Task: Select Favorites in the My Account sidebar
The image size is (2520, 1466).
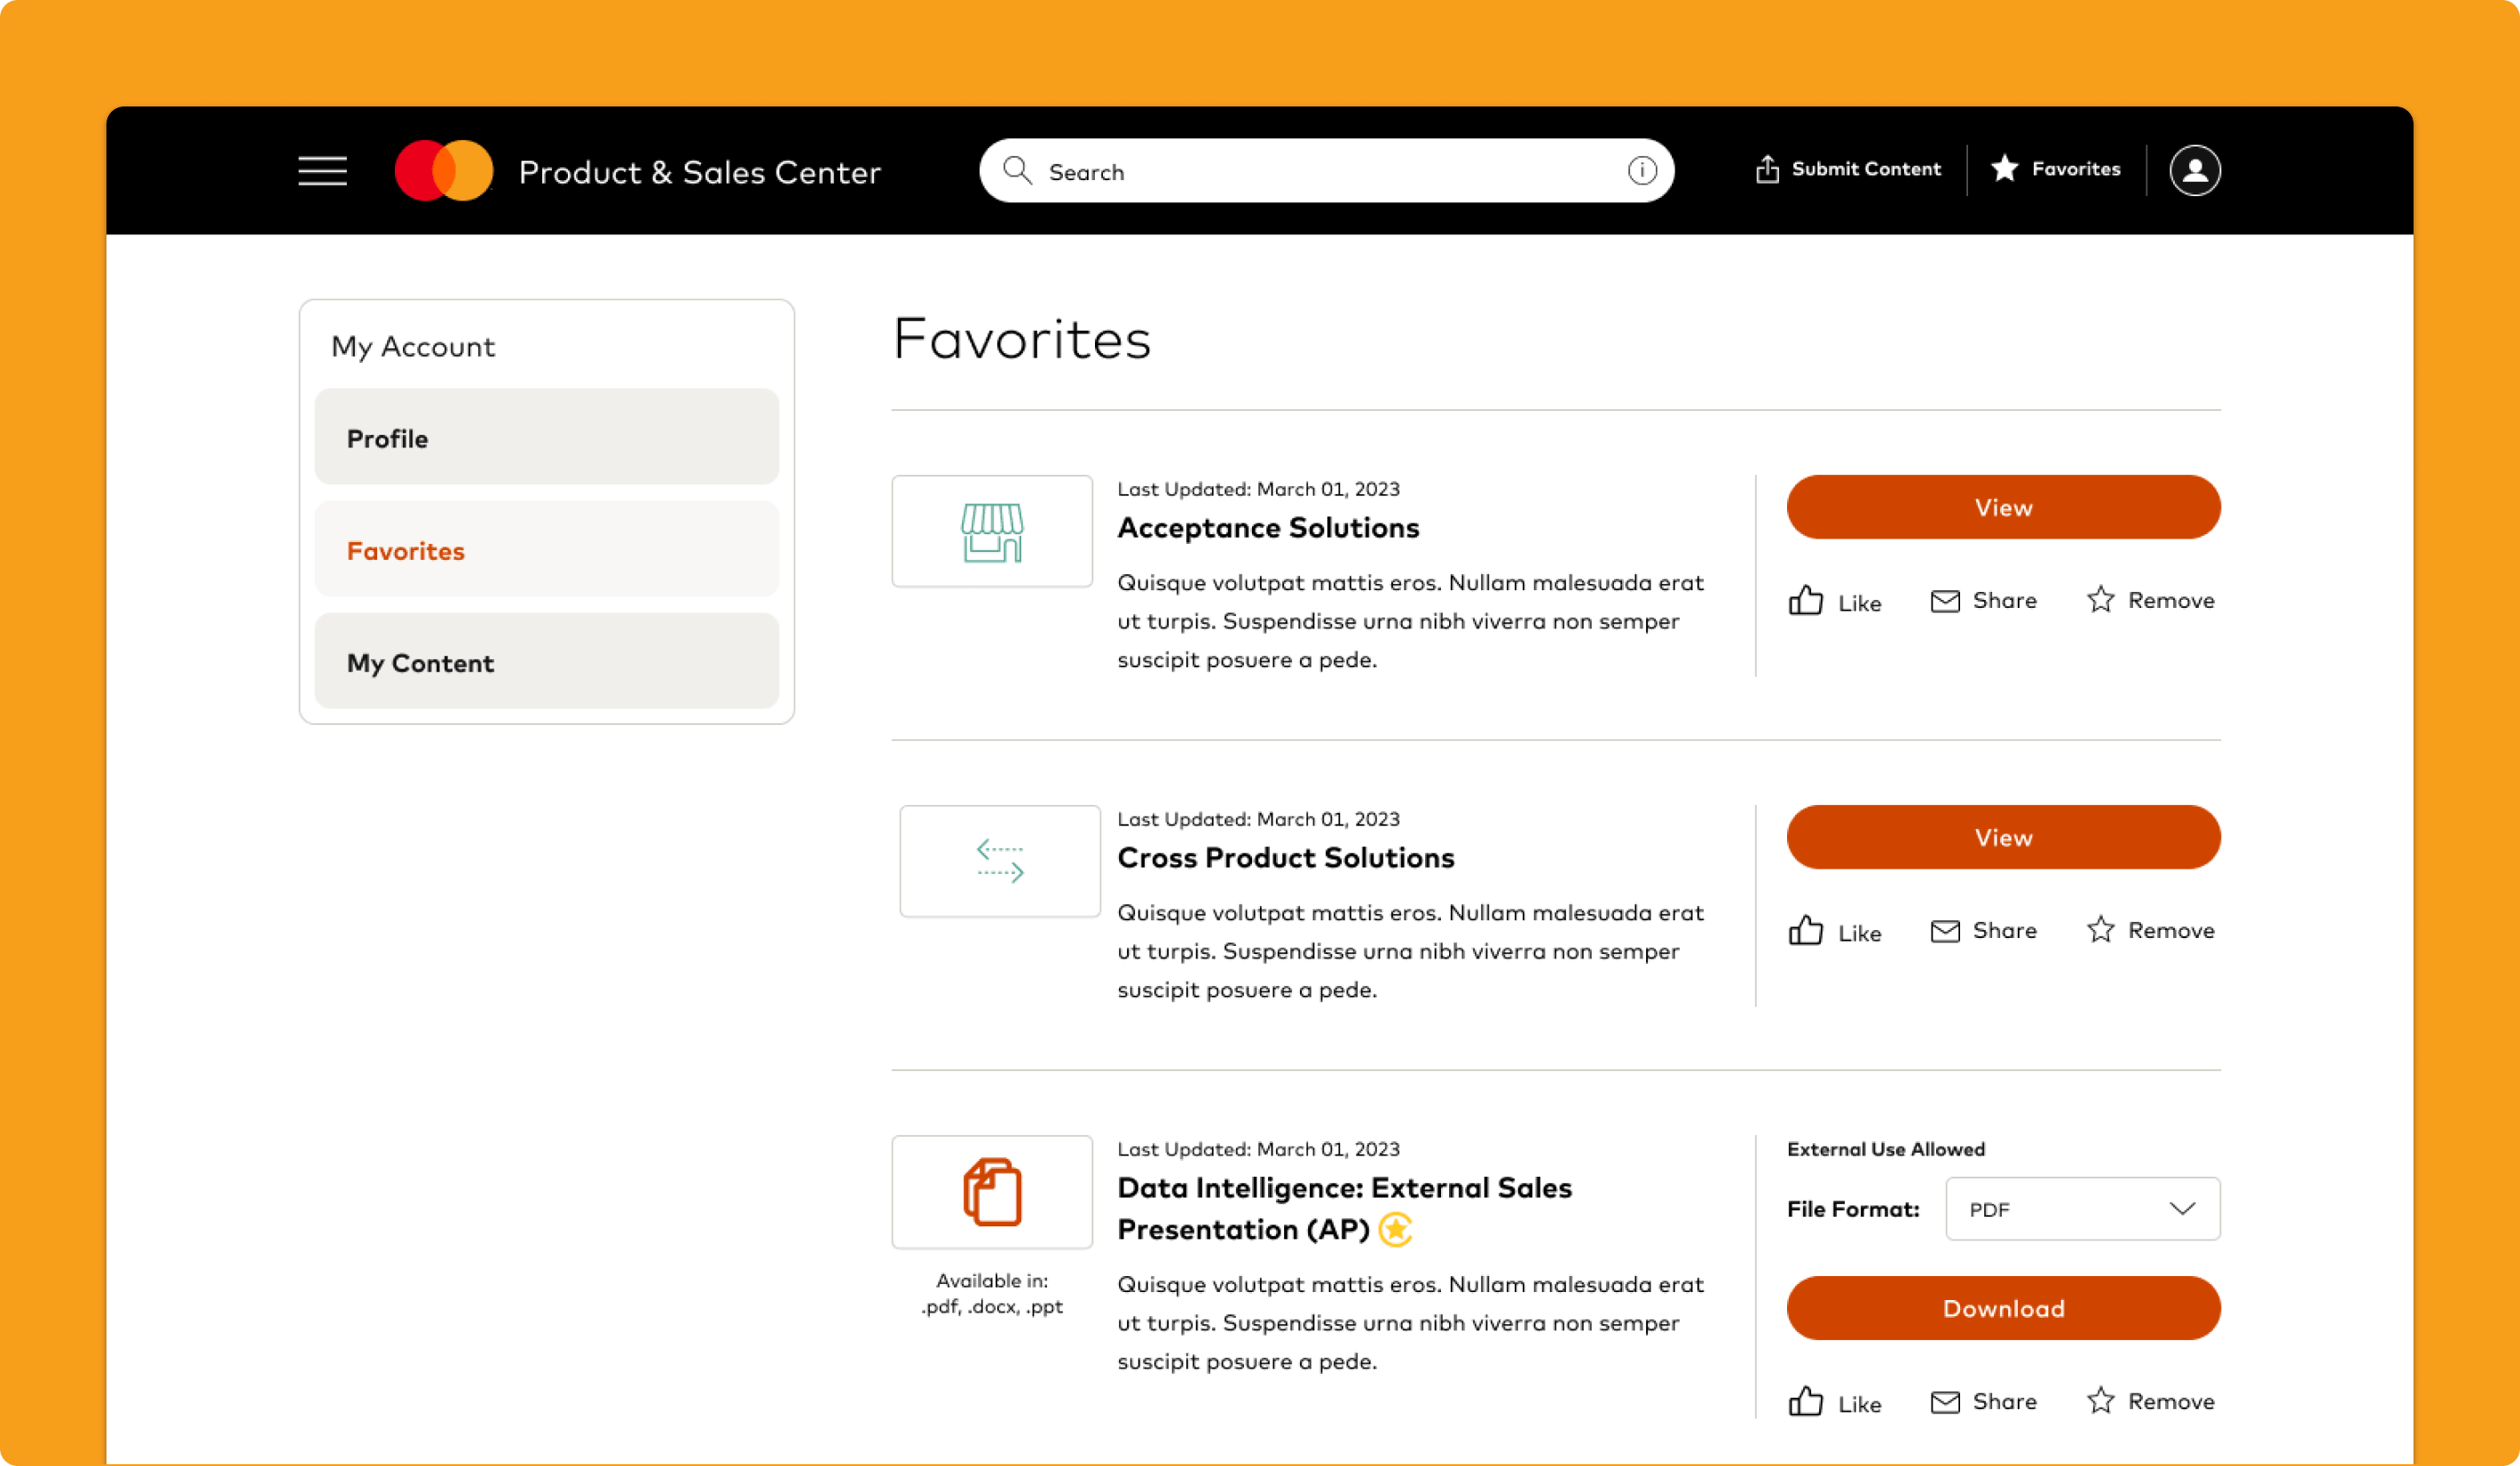Action: (546, 550)
